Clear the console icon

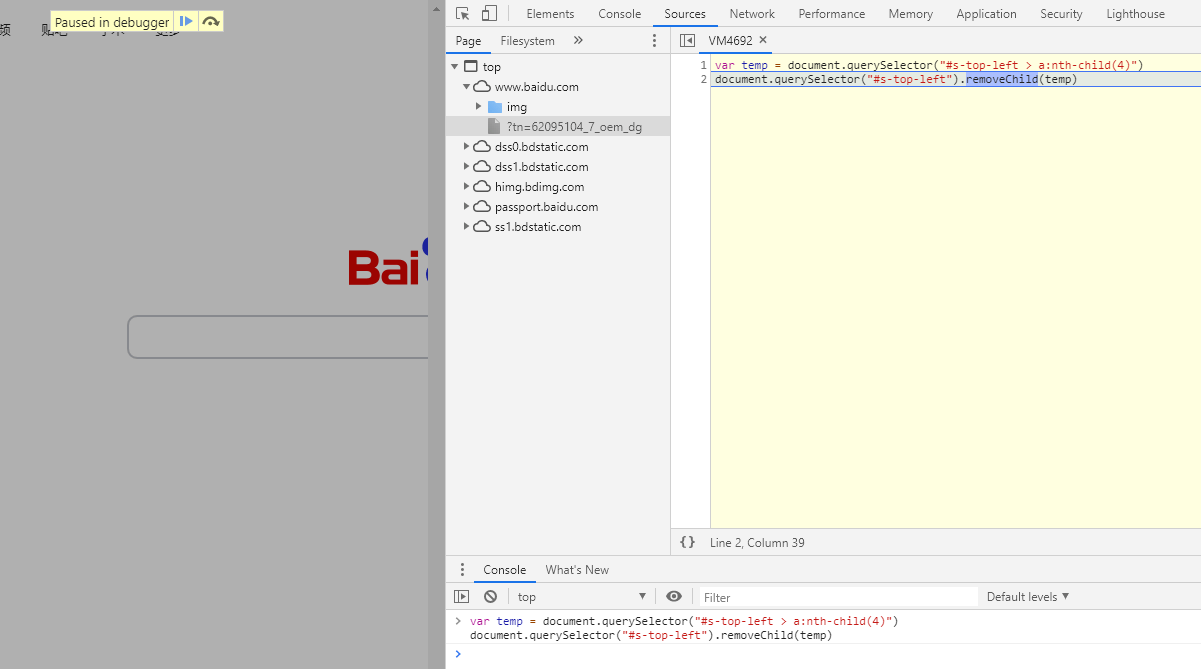(x=490, y=597)
